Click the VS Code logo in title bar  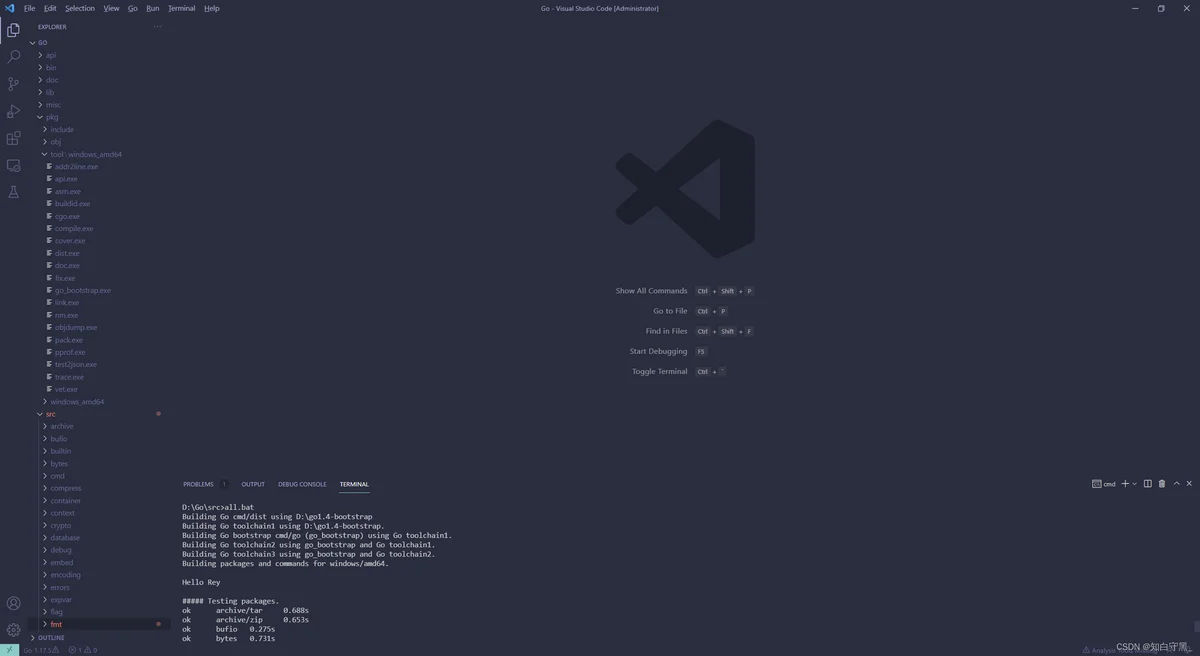click(x=10, y=8)
